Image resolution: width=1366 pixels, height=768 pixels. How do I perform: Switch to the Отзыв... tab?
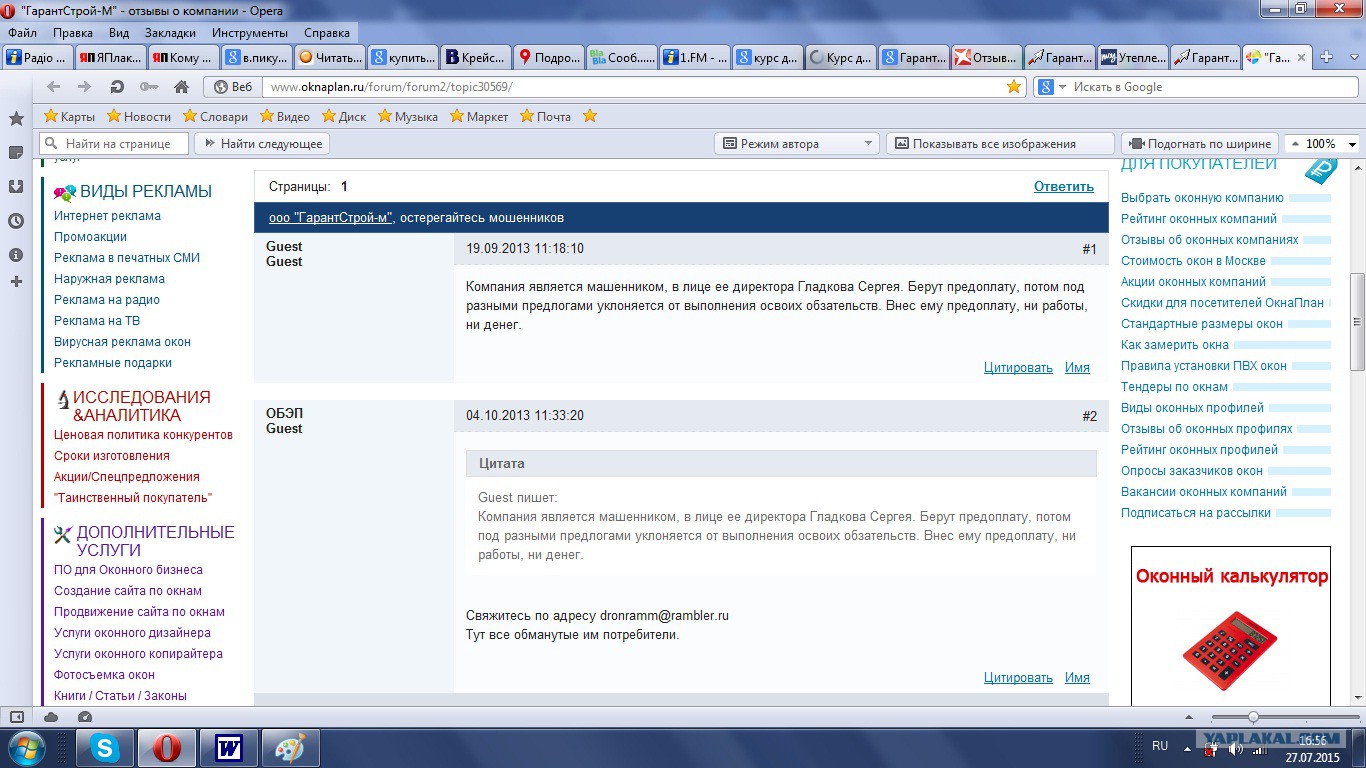(x=987, y=57)
